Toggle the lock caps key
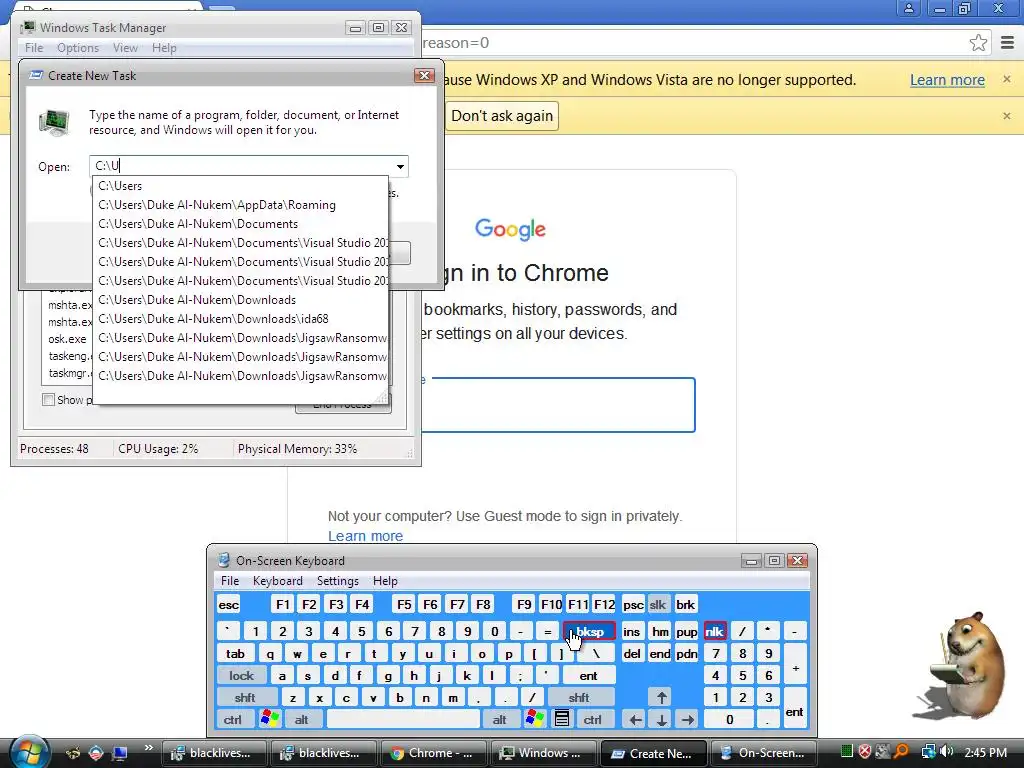Image resolution: width=1024 pixels, height=768 pixels. coord(241,676)
